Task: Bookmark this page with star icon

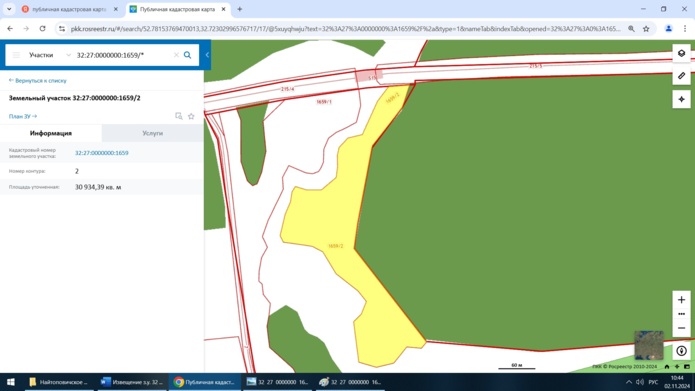Action: point(646,29)
